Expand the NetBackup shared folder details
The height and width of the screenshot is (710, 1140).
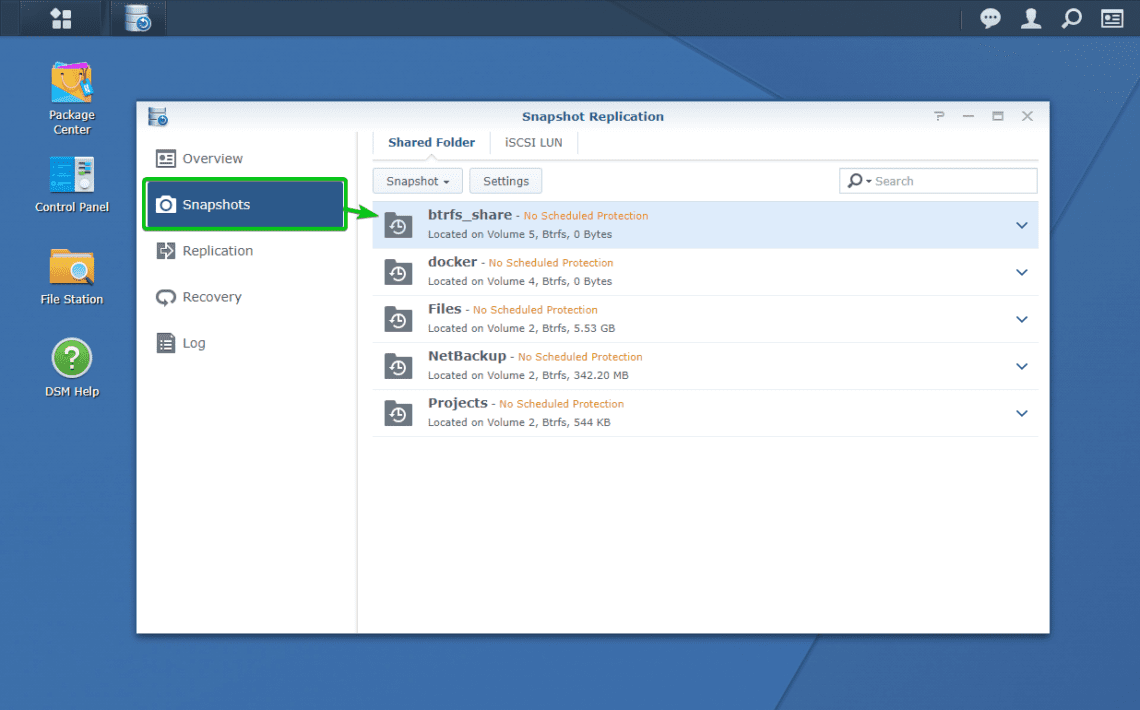1021,366
